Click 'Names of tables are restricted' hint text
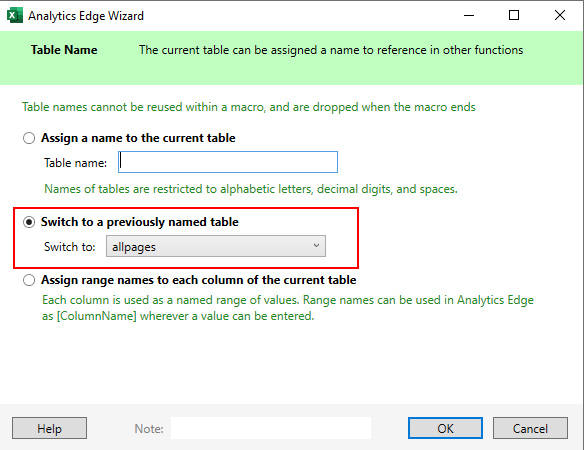584x450 pixels. pos(251,189)
